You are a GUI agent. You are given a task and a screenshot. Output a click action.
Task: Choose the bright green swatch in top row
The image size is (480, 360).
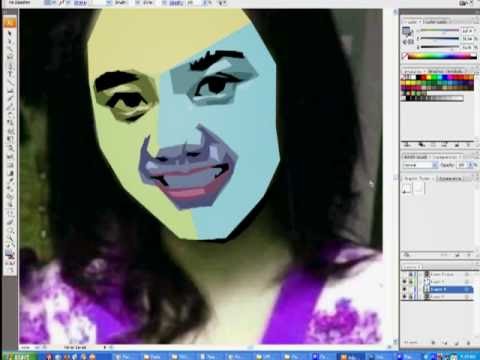(x=433, y=78)
